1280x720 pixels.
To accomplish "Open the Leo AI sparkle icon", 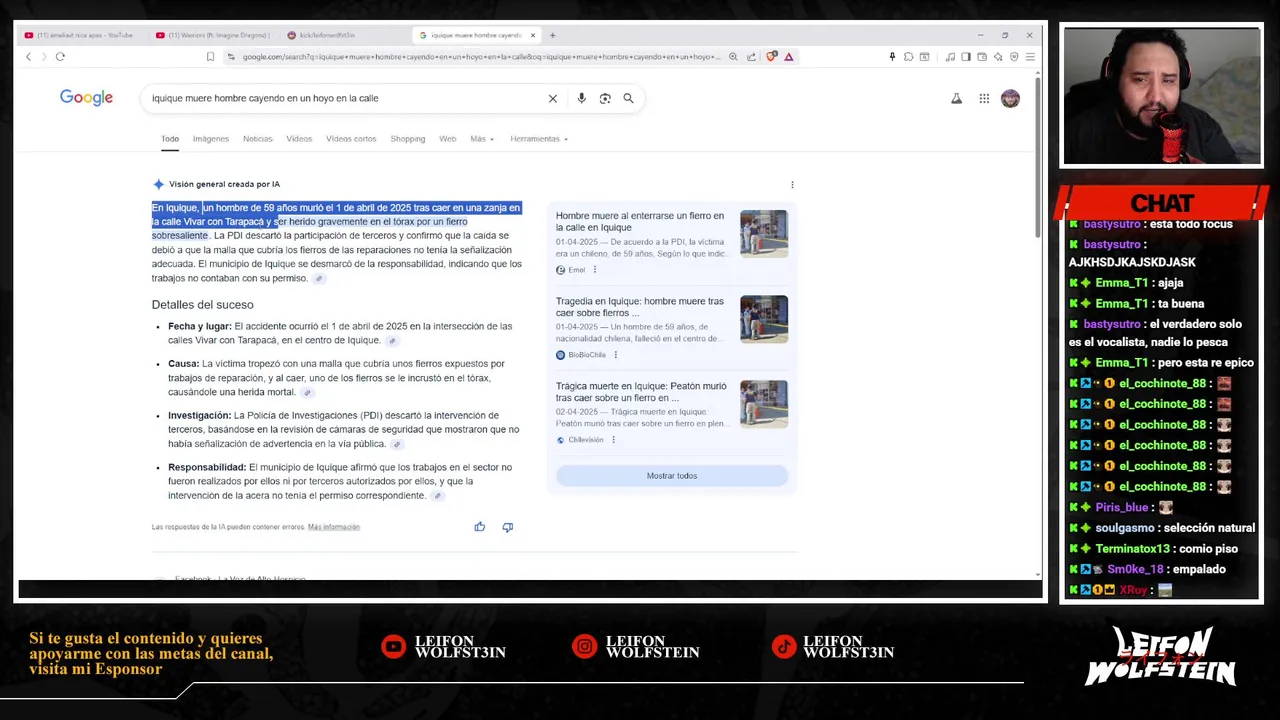I will 998,57.
